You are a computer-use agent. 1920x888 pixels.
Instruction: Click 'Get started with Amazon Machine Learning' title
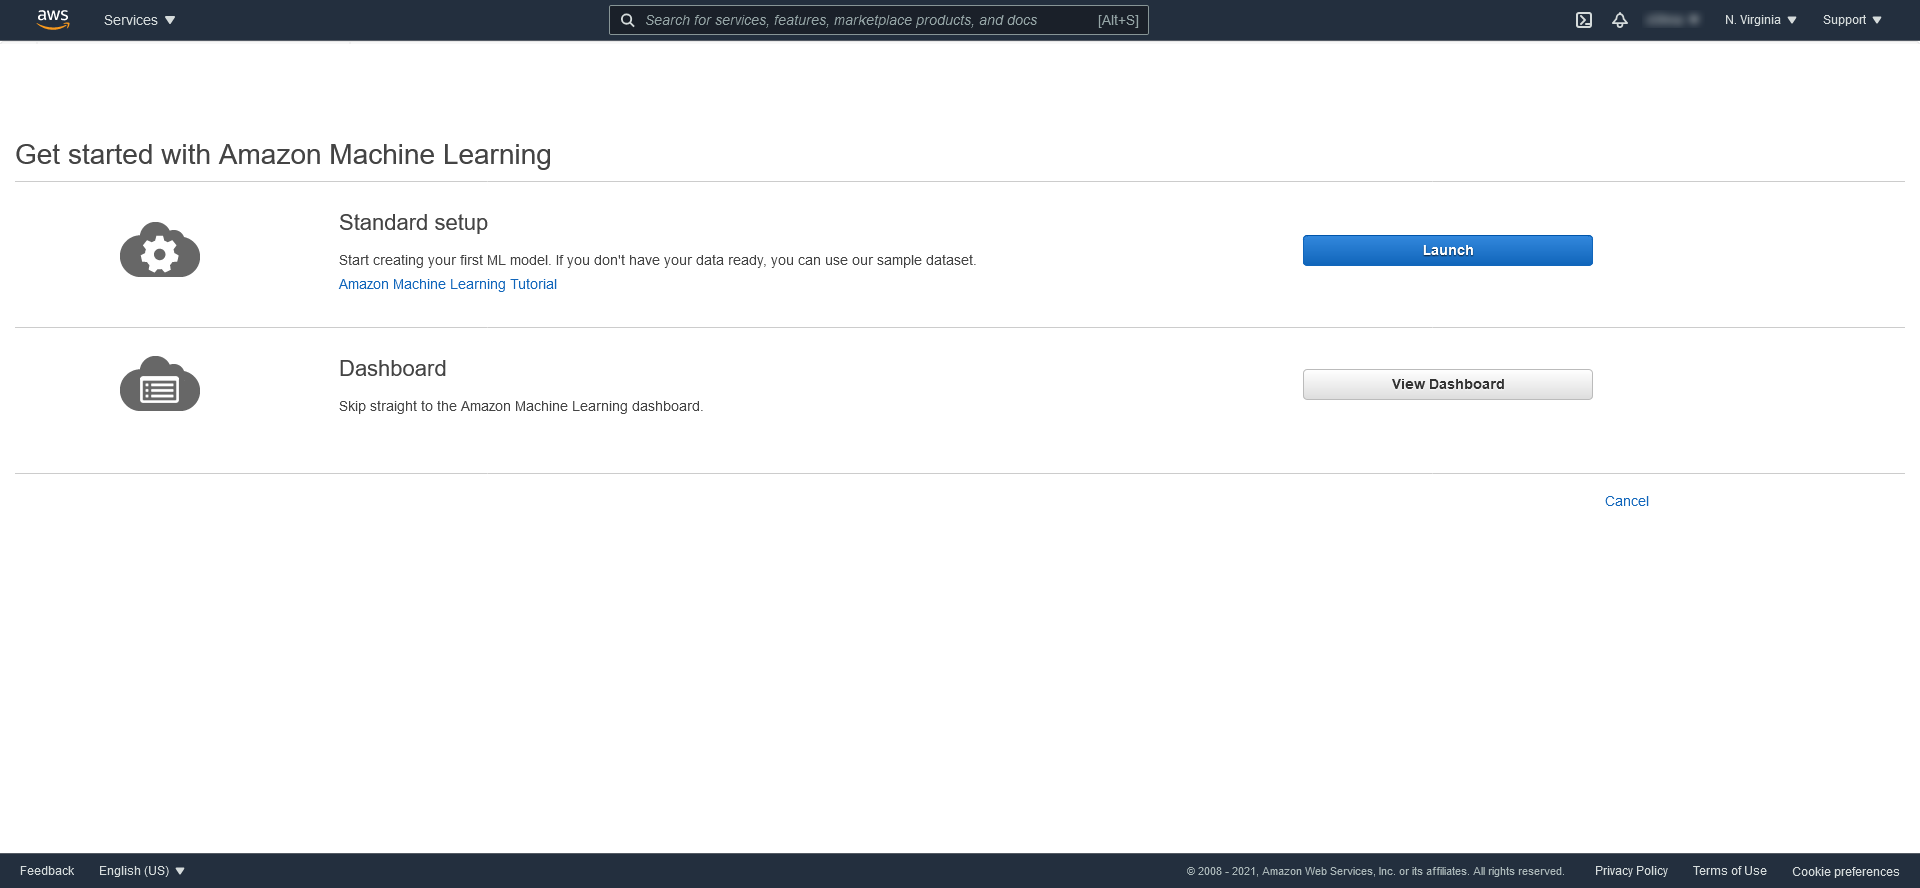tap(283, 154)
